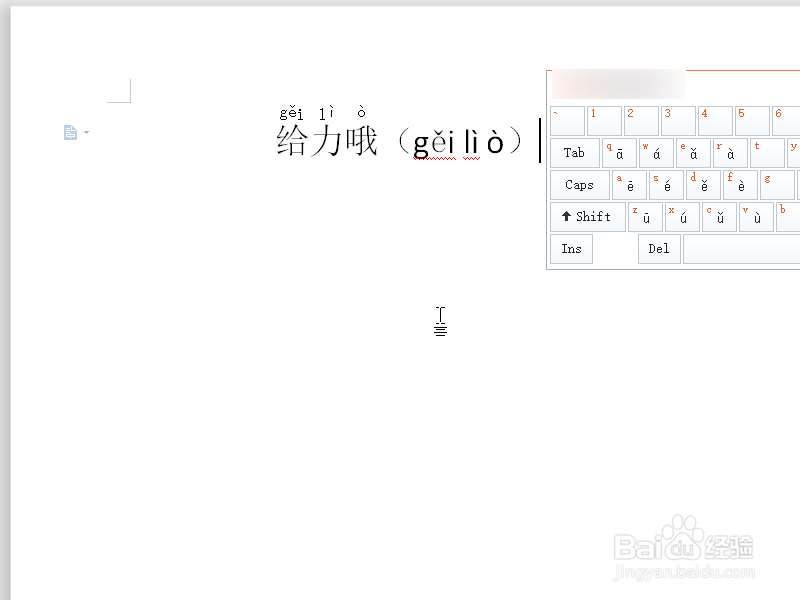Screen dimensions: 800x600
Task: Insert ù using the v key
Action: click(x=757, y=217)
